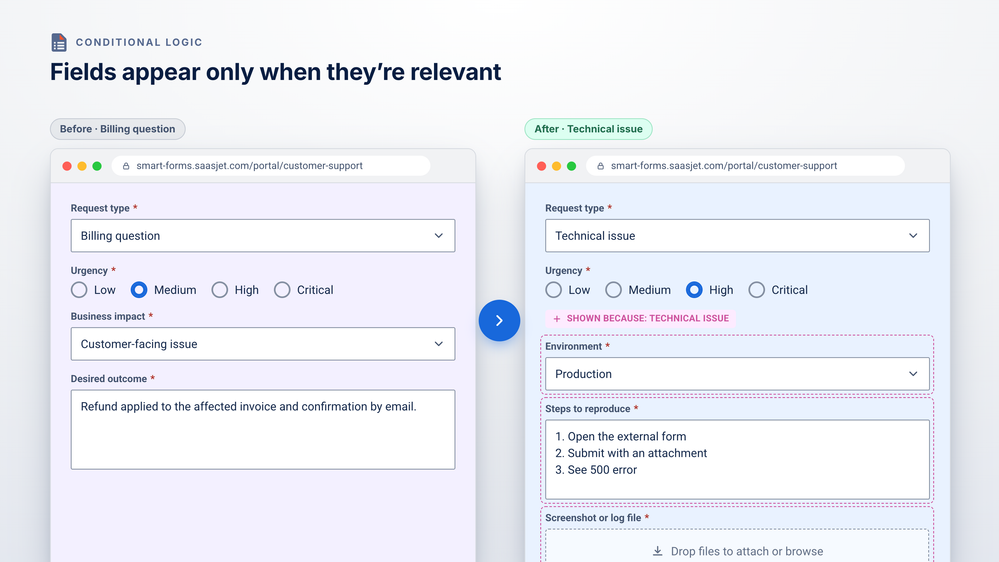
Task: Select High urgency in the Before form
Action: coord(220,290)
